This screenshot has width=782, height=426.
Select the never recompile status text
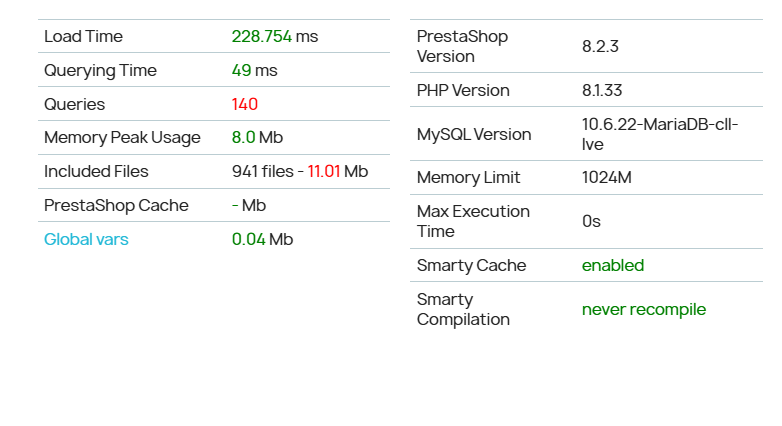pyautogui.click(x=644, y=309)
